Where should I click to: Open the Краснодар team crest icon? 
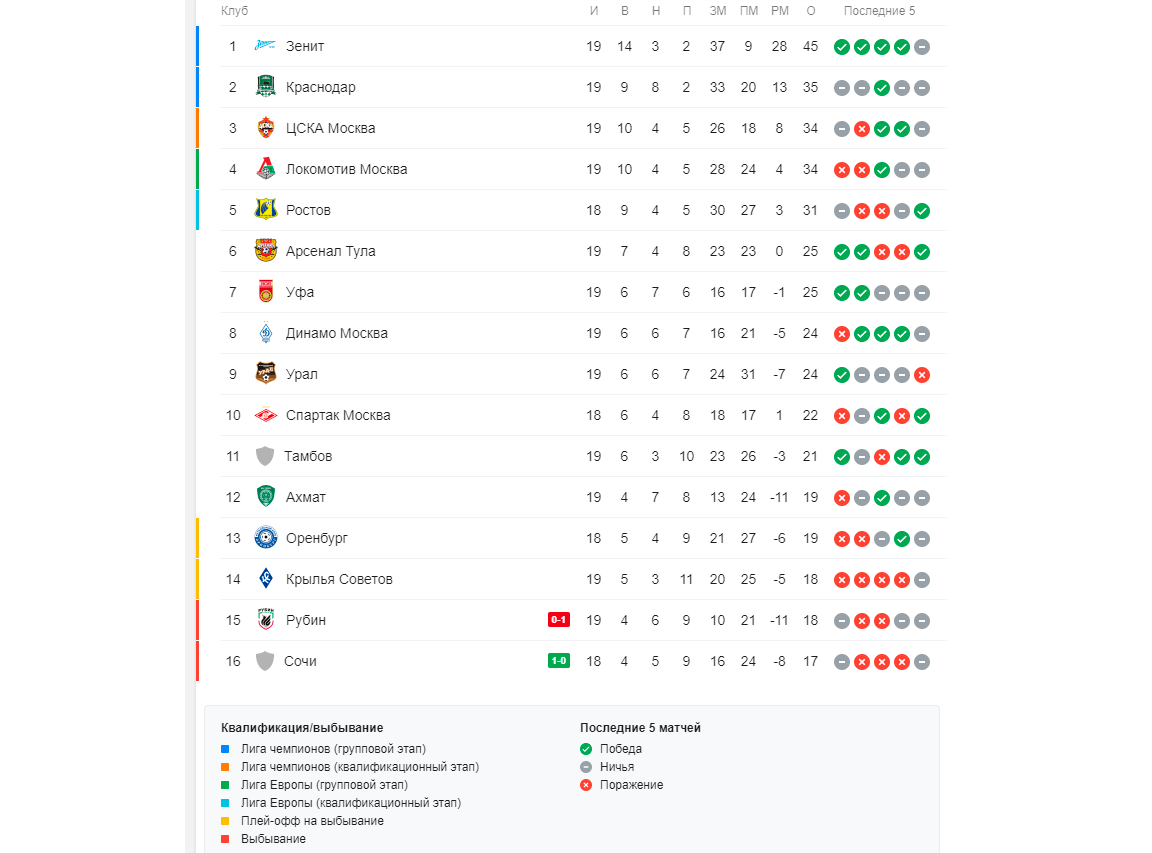(x=265, y=87)
